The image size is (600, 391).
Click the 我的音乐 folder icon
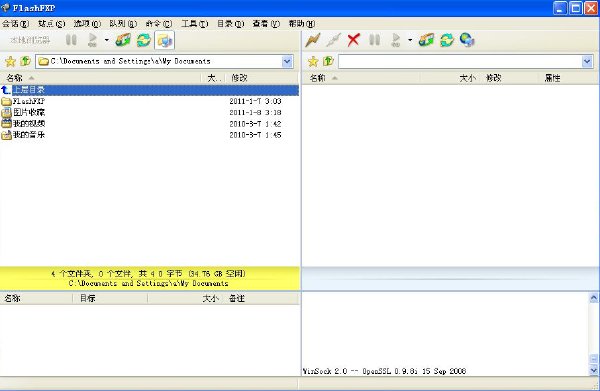point(7,135)
